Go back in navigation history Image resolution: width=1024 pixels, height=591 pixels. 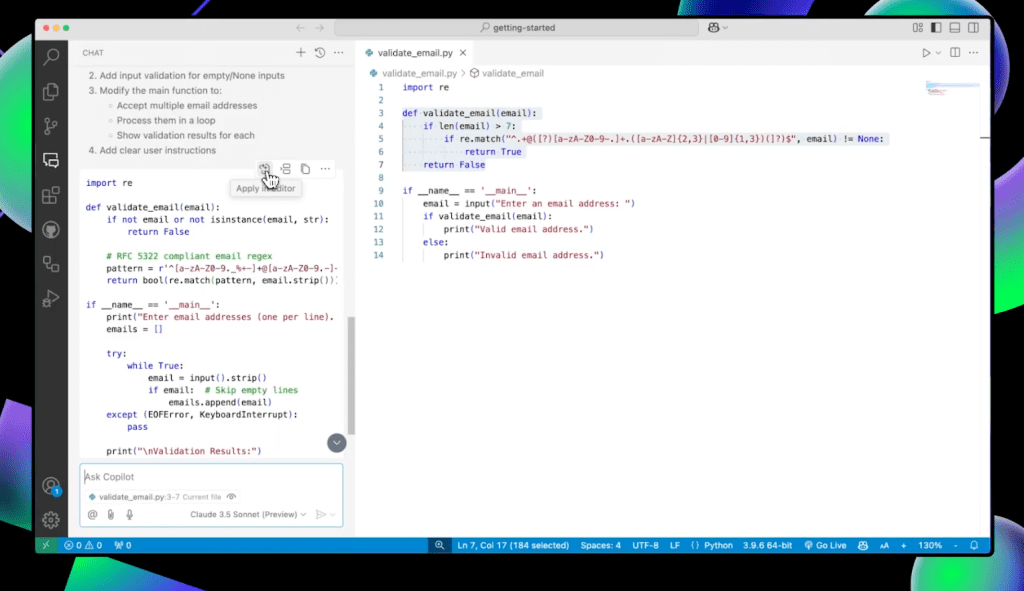coord(300,27)
